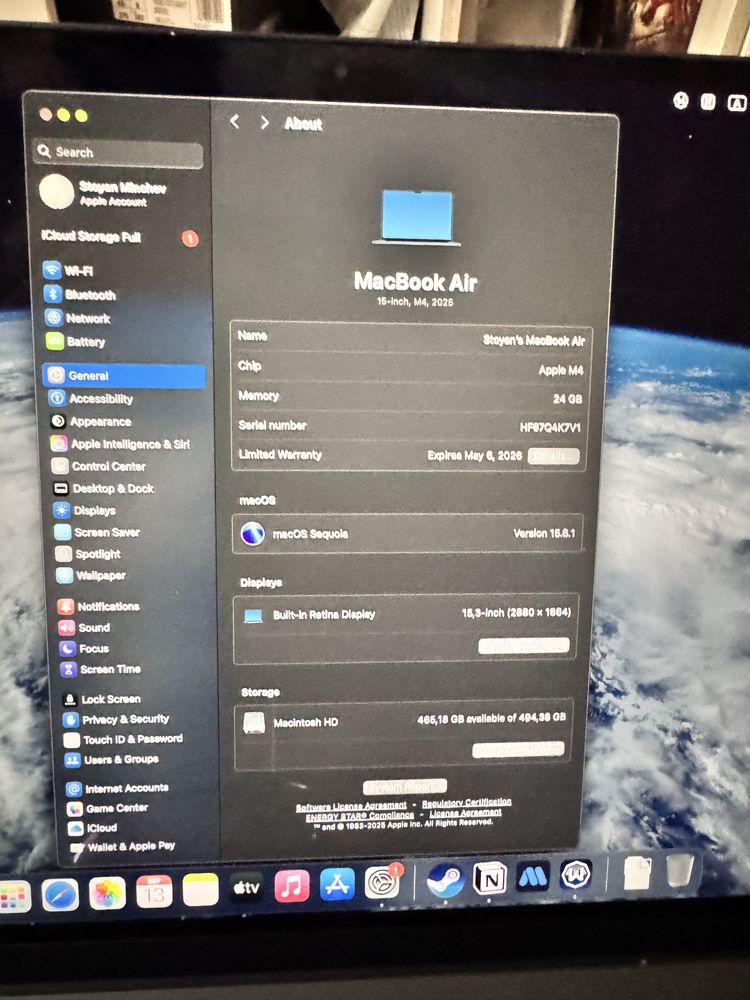Open Game Center settings

(x=108, y=808)
